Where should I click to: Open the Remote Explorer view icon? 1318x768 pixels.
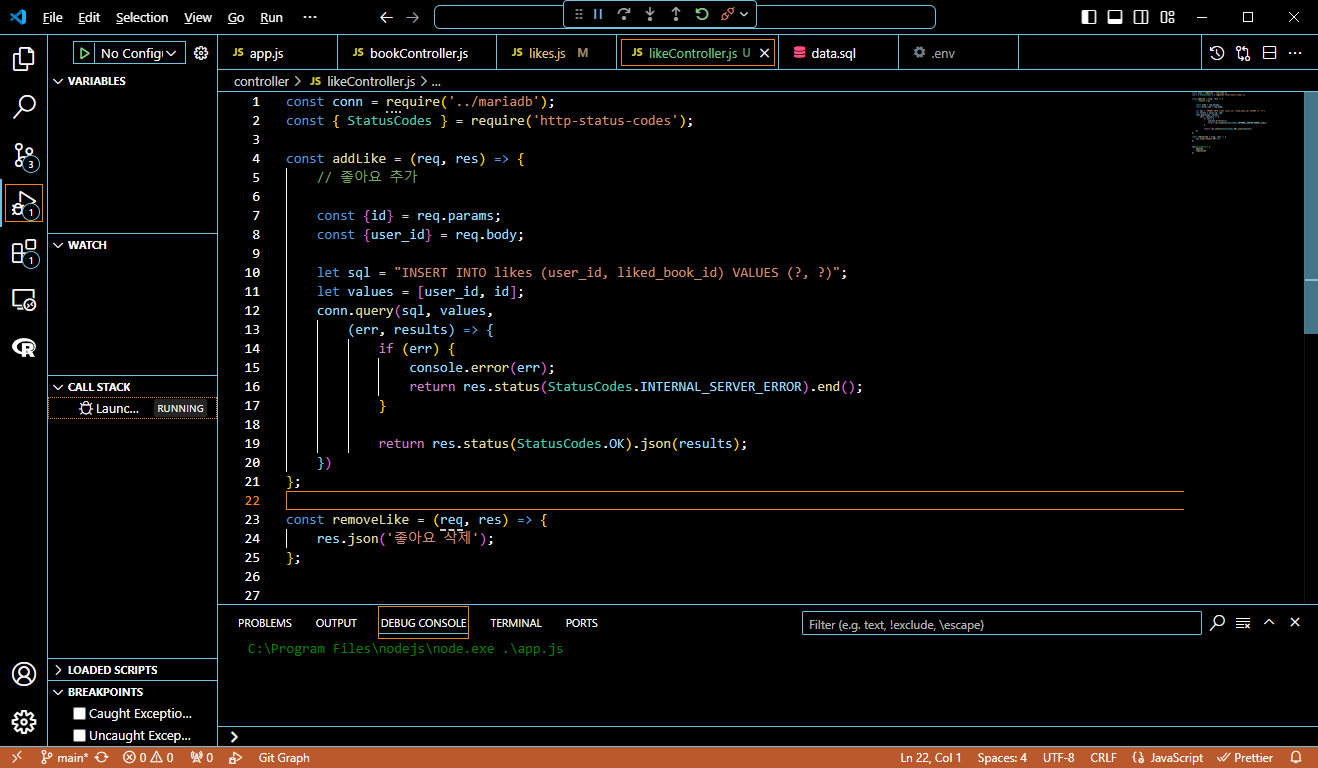(x=24, y=299)
